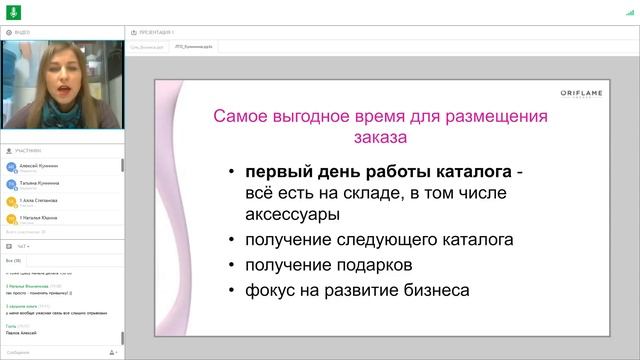Click the avatar of Наталья Юдина
The width and height of the screenshot is (640, 360).
point(11,219)
